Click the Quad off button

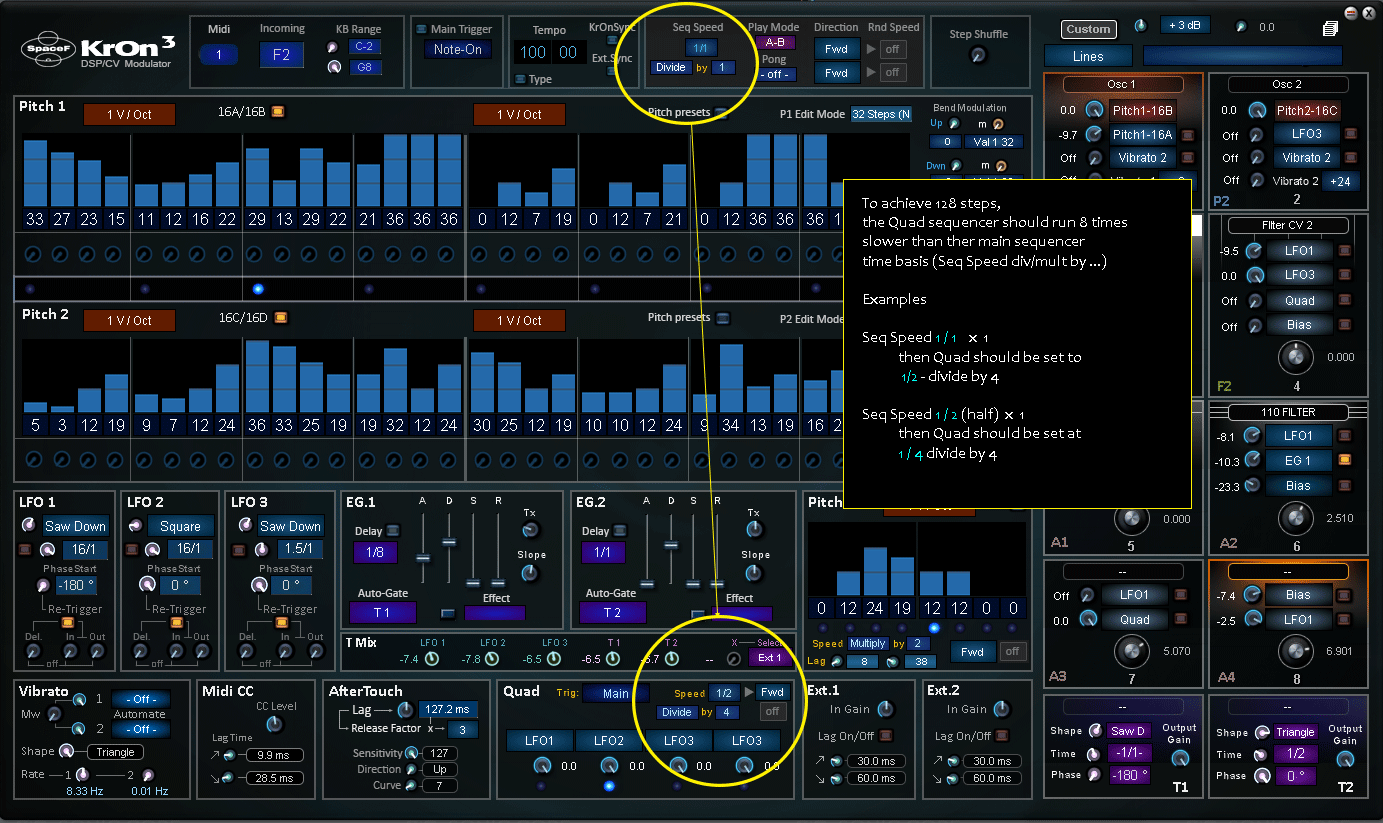click(x=772, y=712)
